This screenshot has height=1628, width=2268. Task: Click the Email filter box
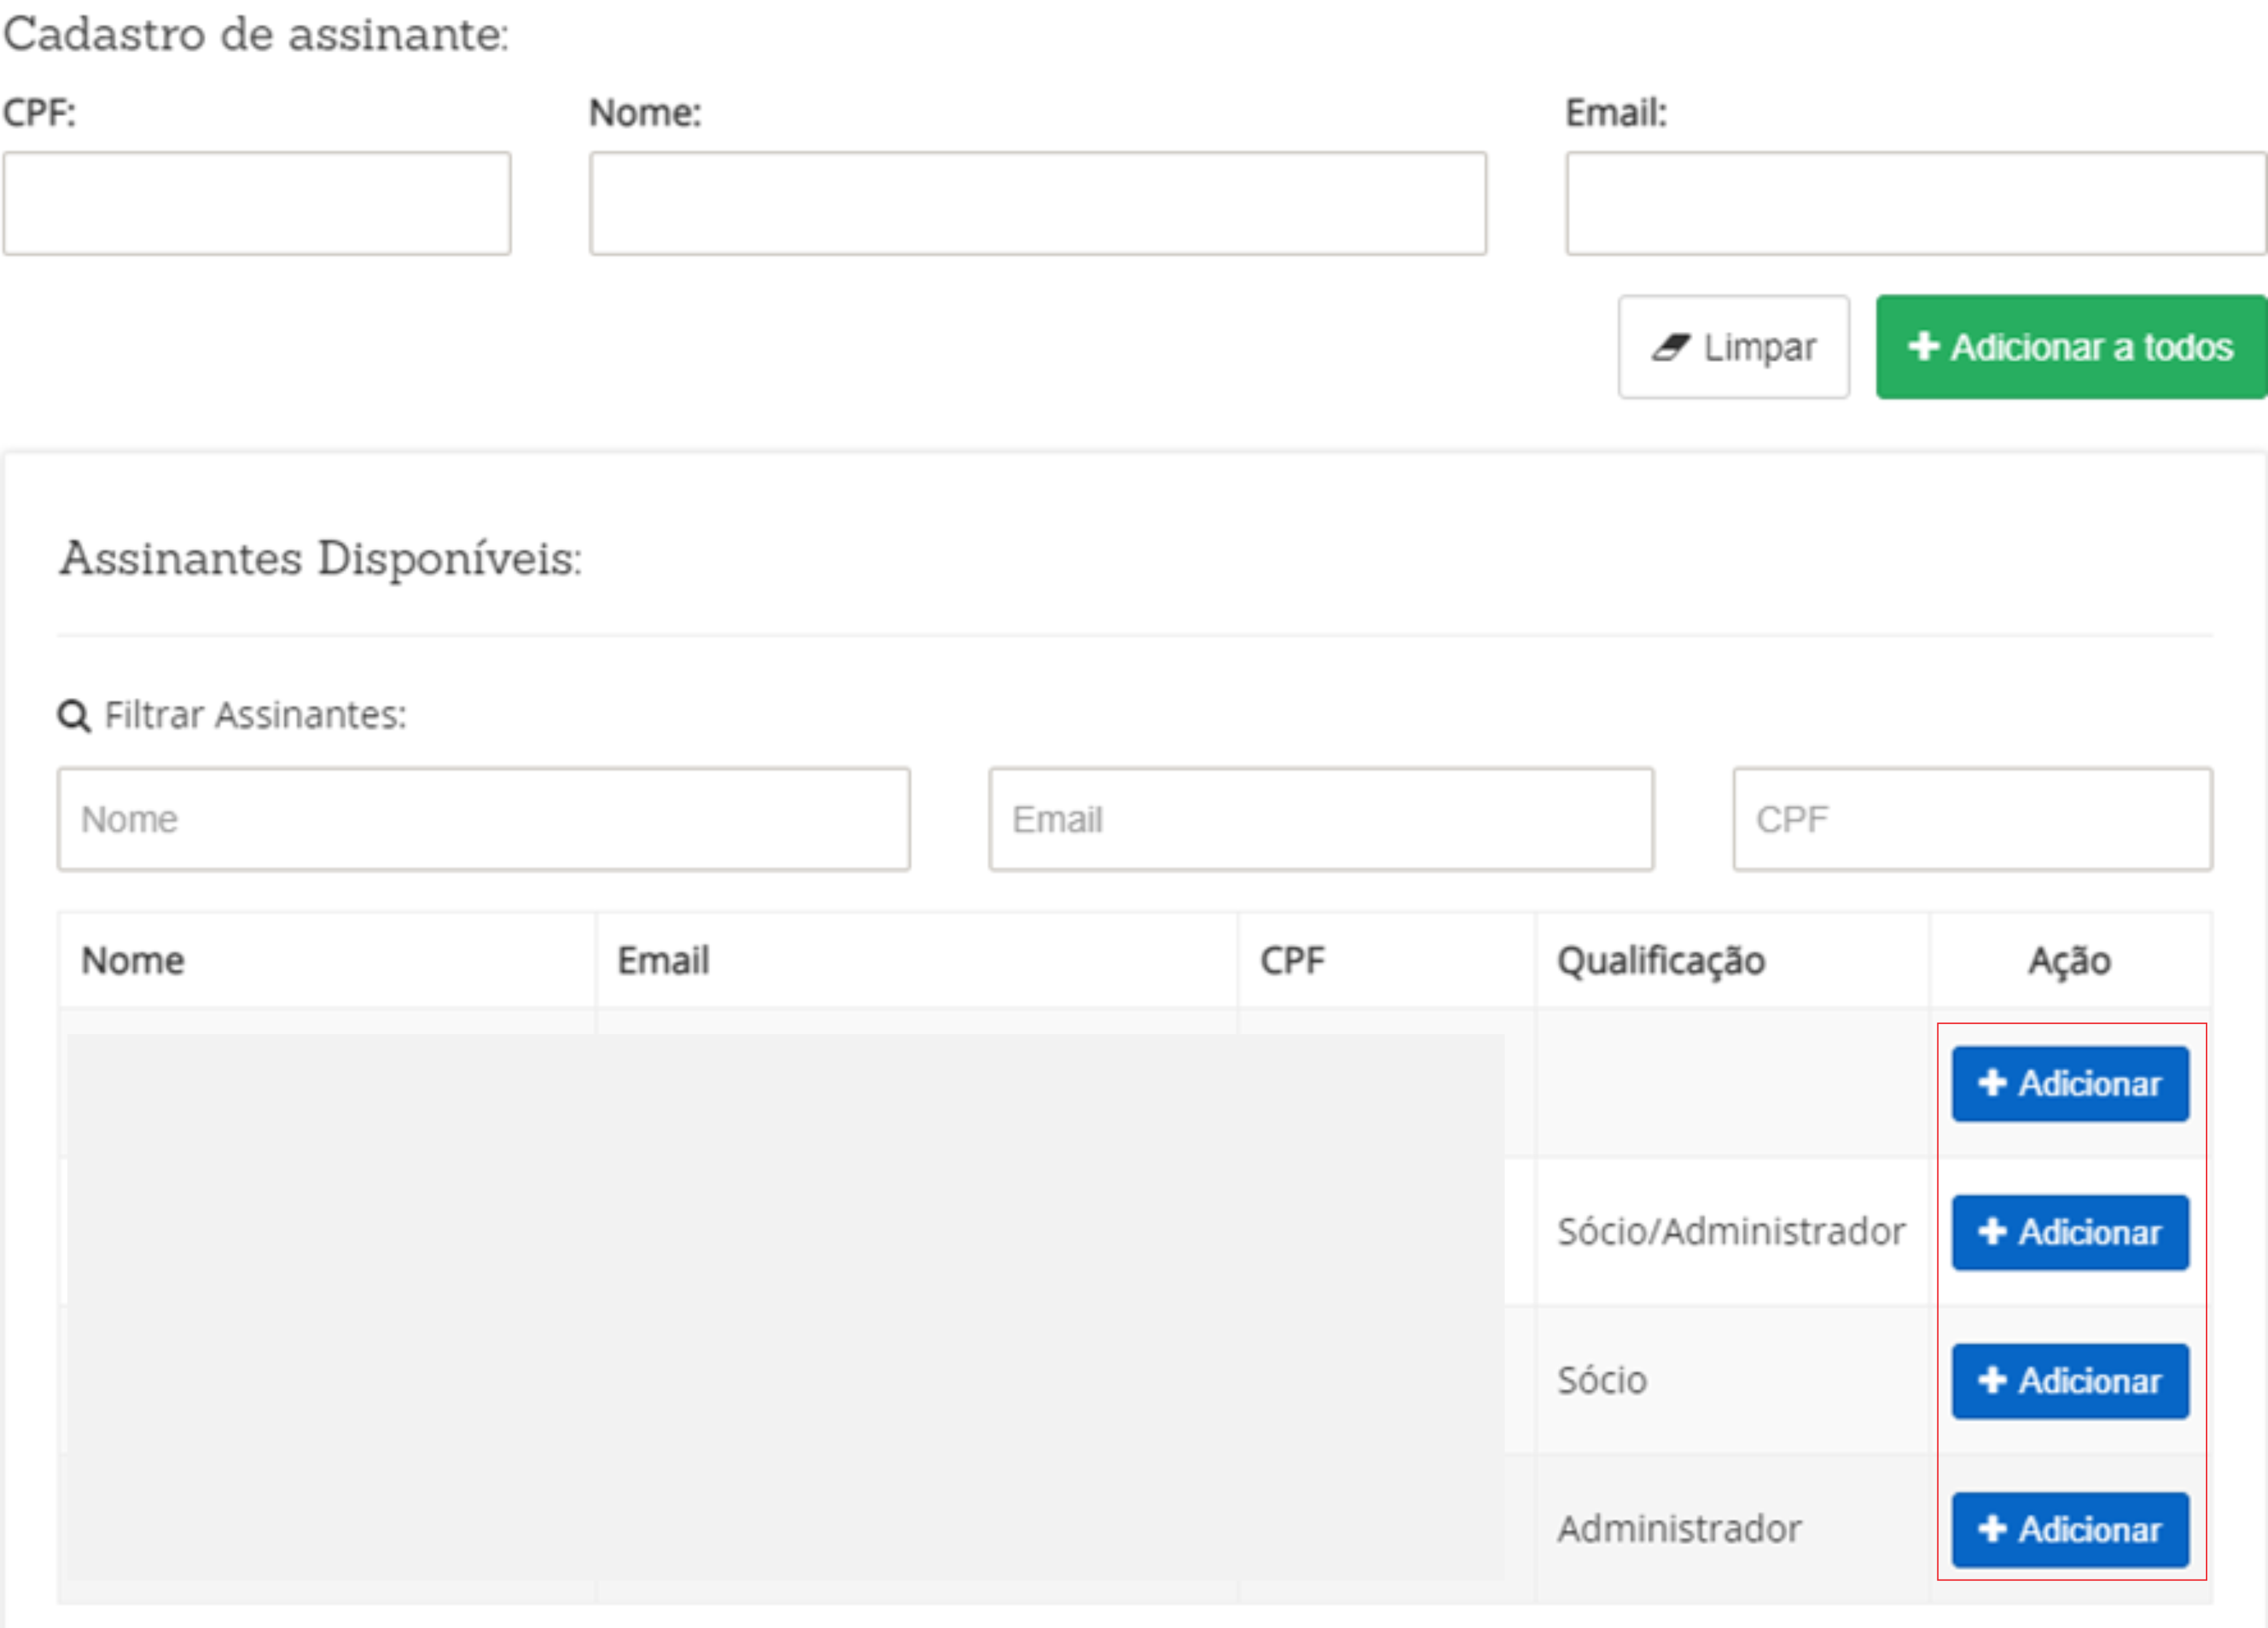coord(1320,819)
